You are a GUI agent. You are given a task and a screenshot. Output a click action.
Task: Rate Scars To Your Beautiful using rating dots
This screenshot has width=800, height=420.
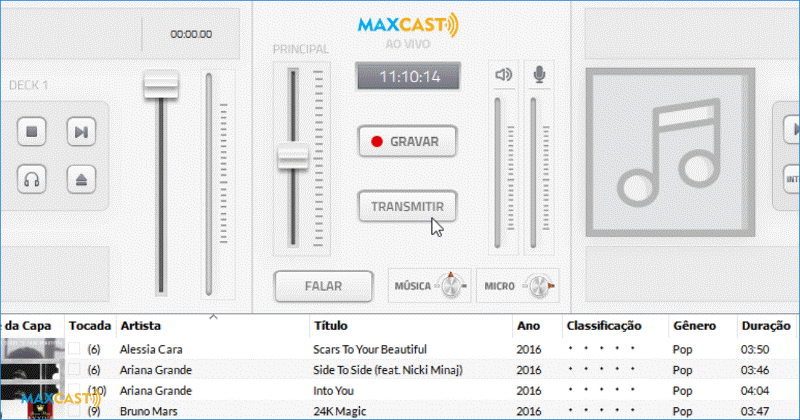point(602,348)
